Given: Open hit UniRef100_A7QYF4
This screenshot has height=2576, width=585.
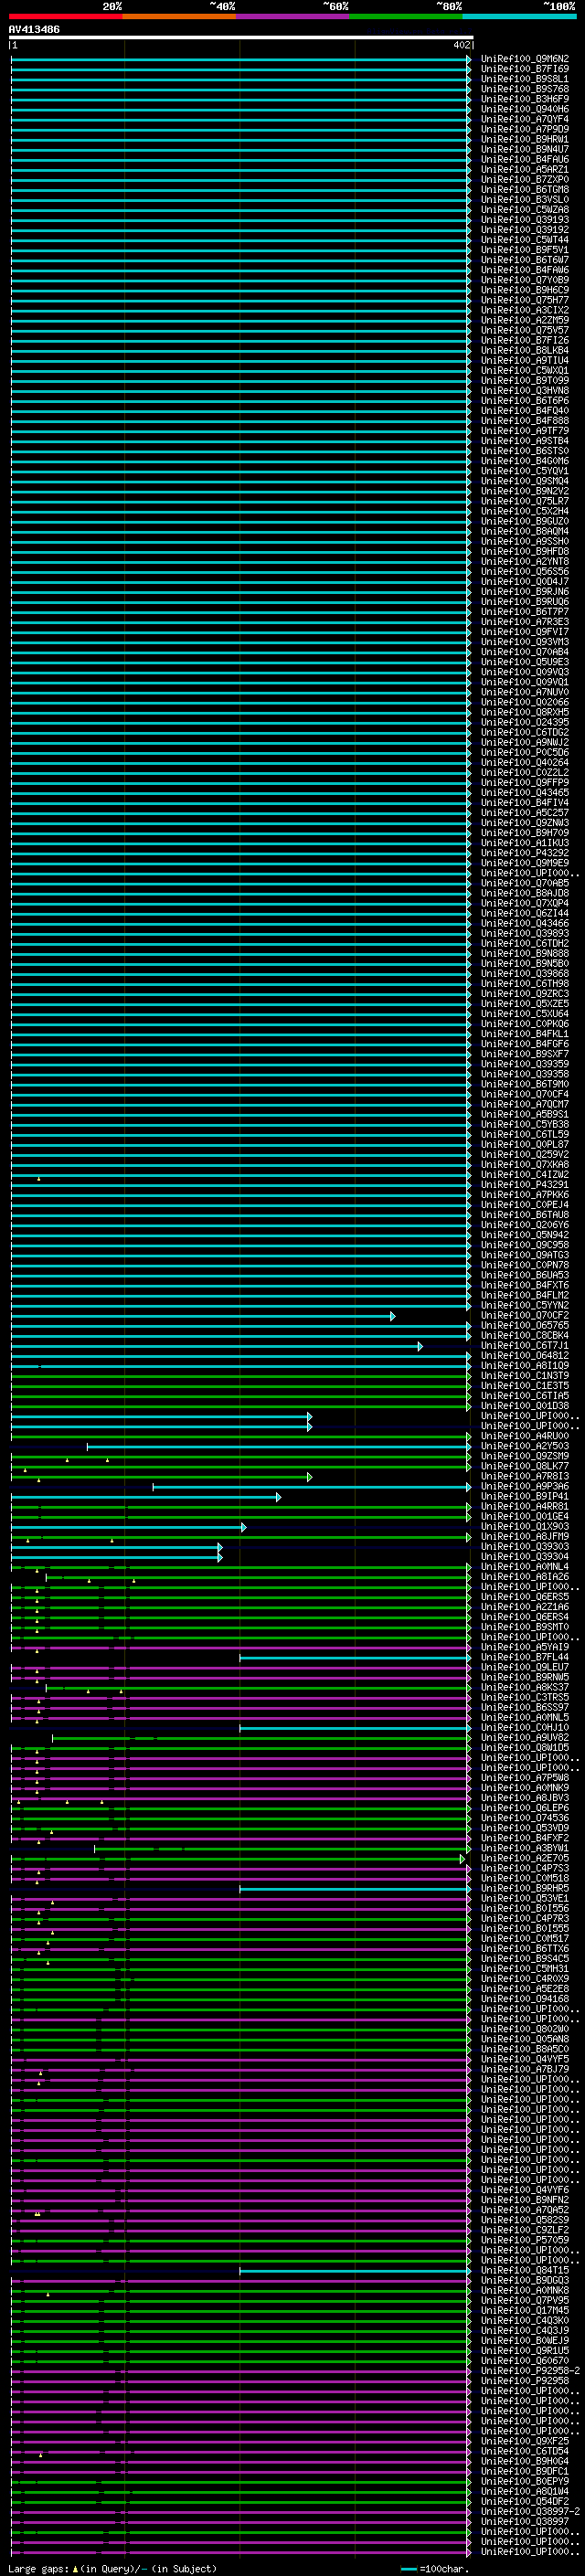Looking at the screenshot, I should (525, 119).
